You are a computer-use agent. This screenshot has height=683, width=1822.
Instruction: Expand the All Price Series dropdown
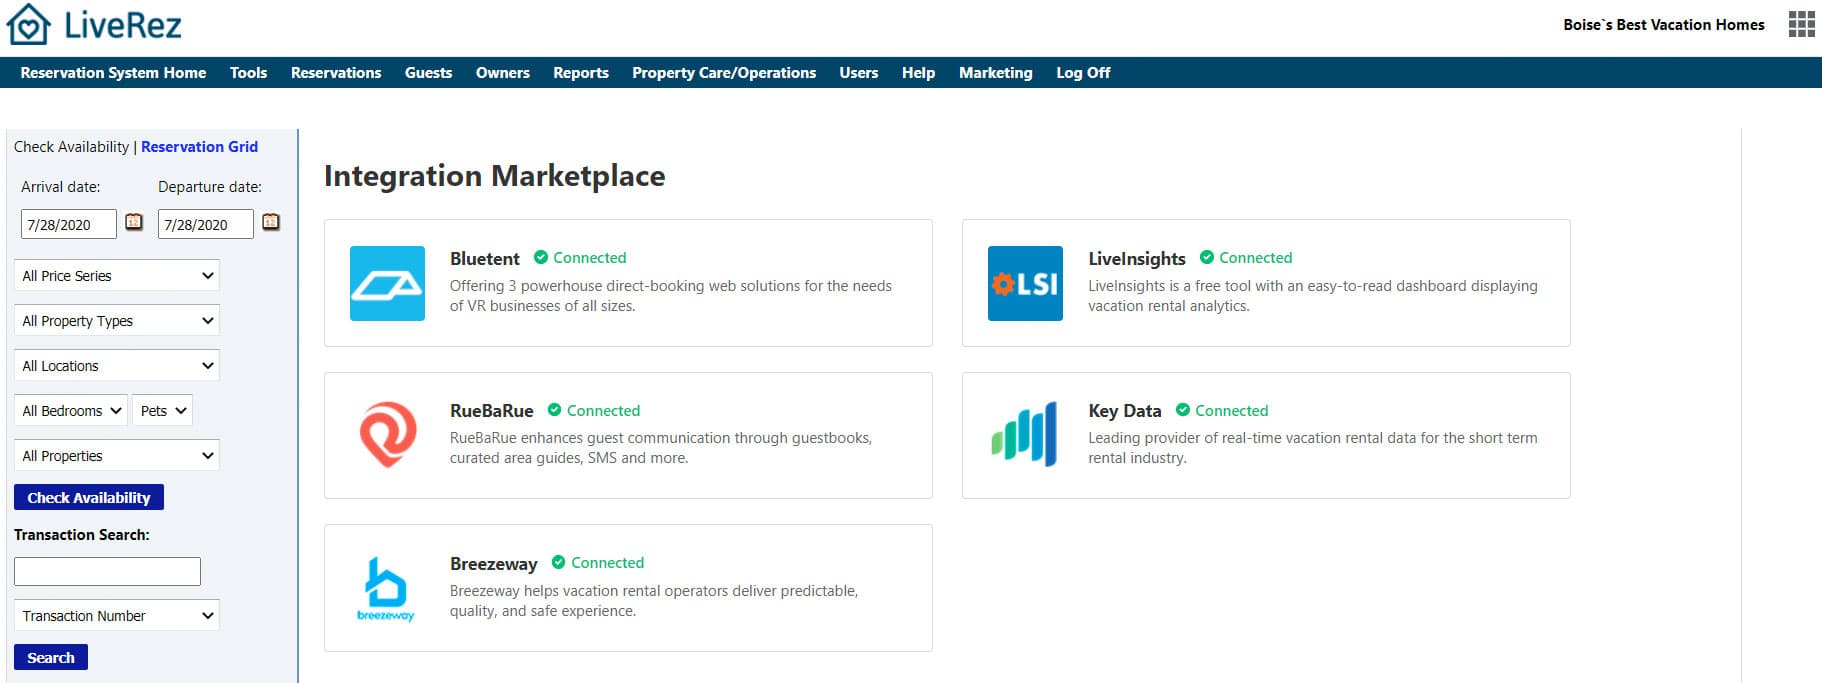[117, 276]
